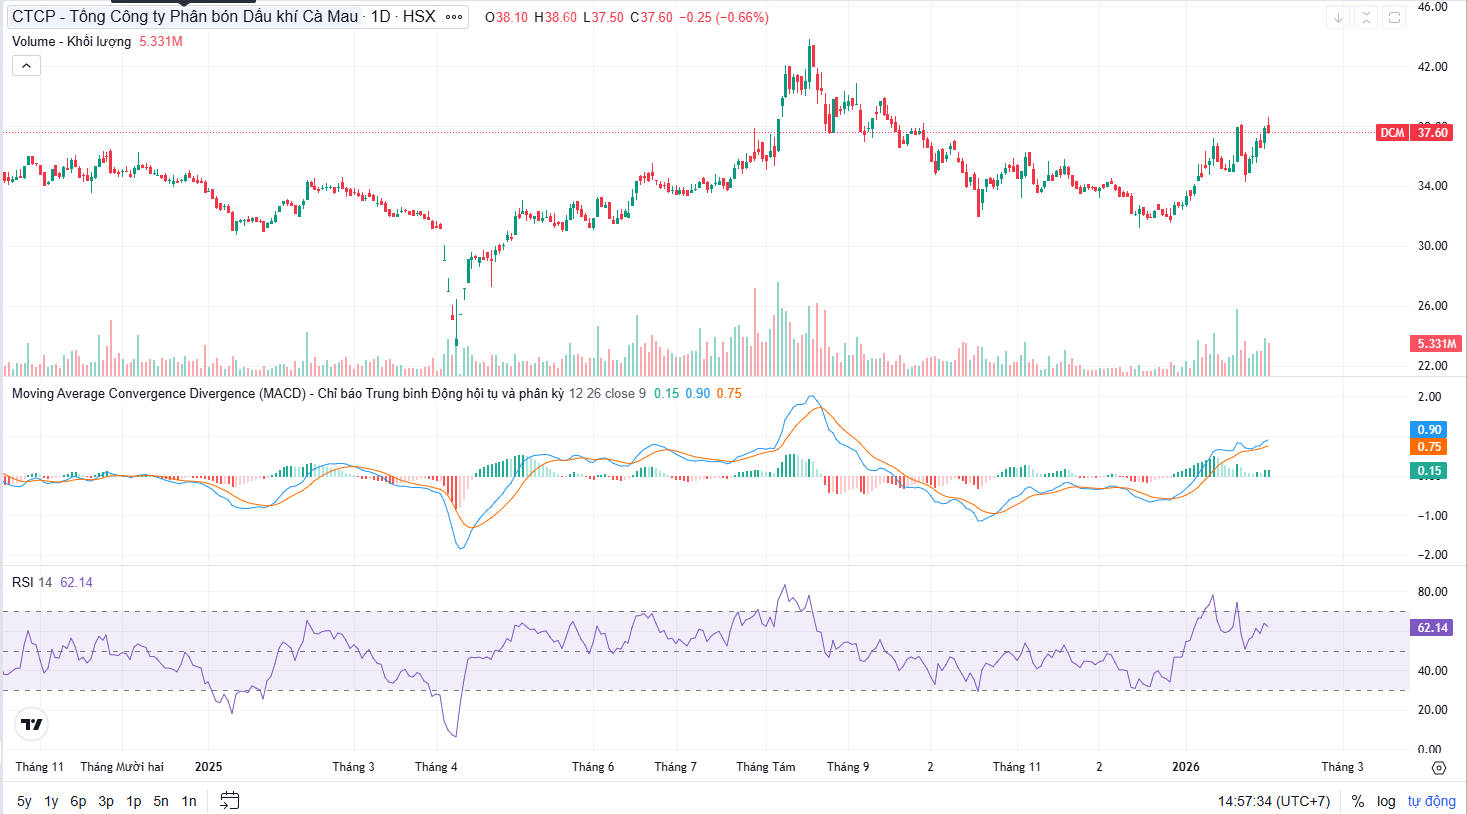Click the orange 0.75 signal axis label
This screenshot has width=1467, height=814.
1429,446
